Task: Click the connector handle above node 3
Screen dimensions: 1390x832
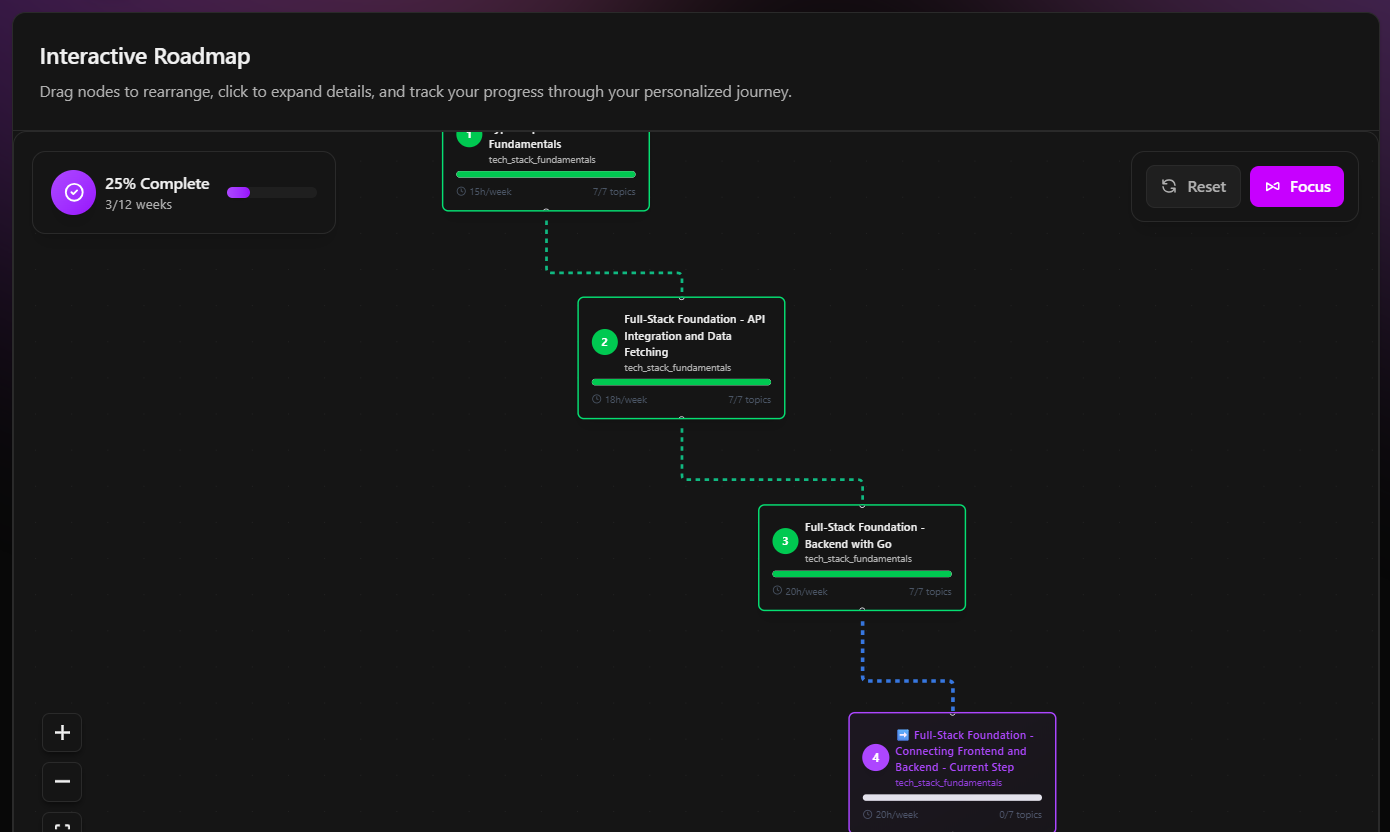Action: click(x=862, y=505)
